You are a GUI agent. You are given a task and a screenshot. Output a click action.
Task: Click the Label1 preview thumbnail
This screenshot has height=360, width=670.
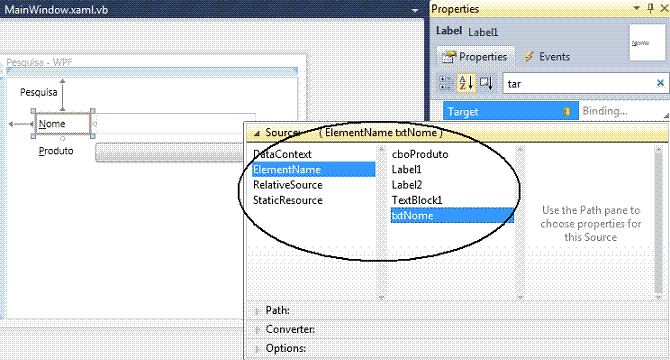647,43
